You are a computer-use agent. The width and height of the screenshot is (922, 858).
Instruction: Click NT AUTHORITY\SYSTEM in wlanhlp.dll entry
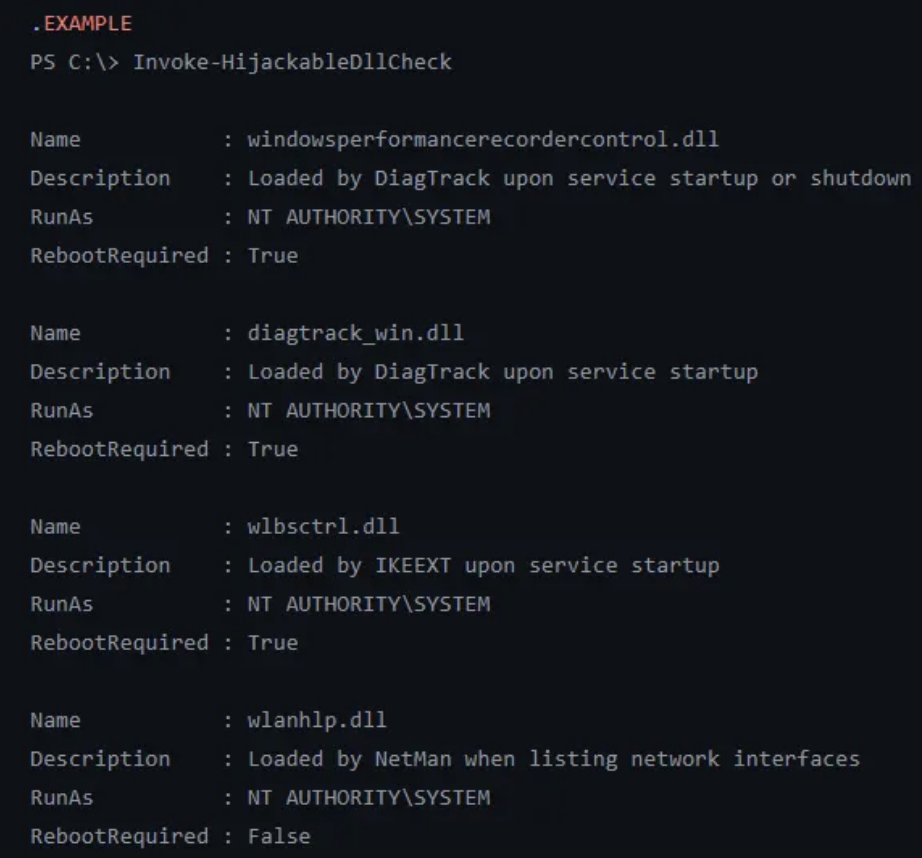(369, 798)
